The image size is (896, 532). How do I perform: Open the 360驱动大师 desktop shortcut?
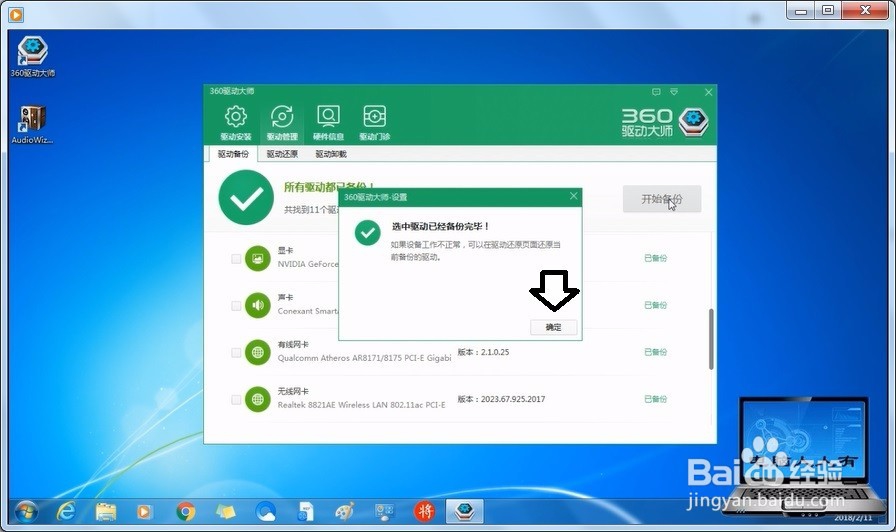(33, 56)
